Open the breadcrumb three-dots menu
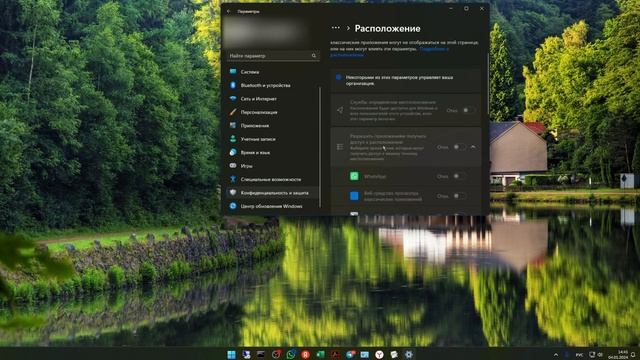640x360 pixels. point(336,28)
